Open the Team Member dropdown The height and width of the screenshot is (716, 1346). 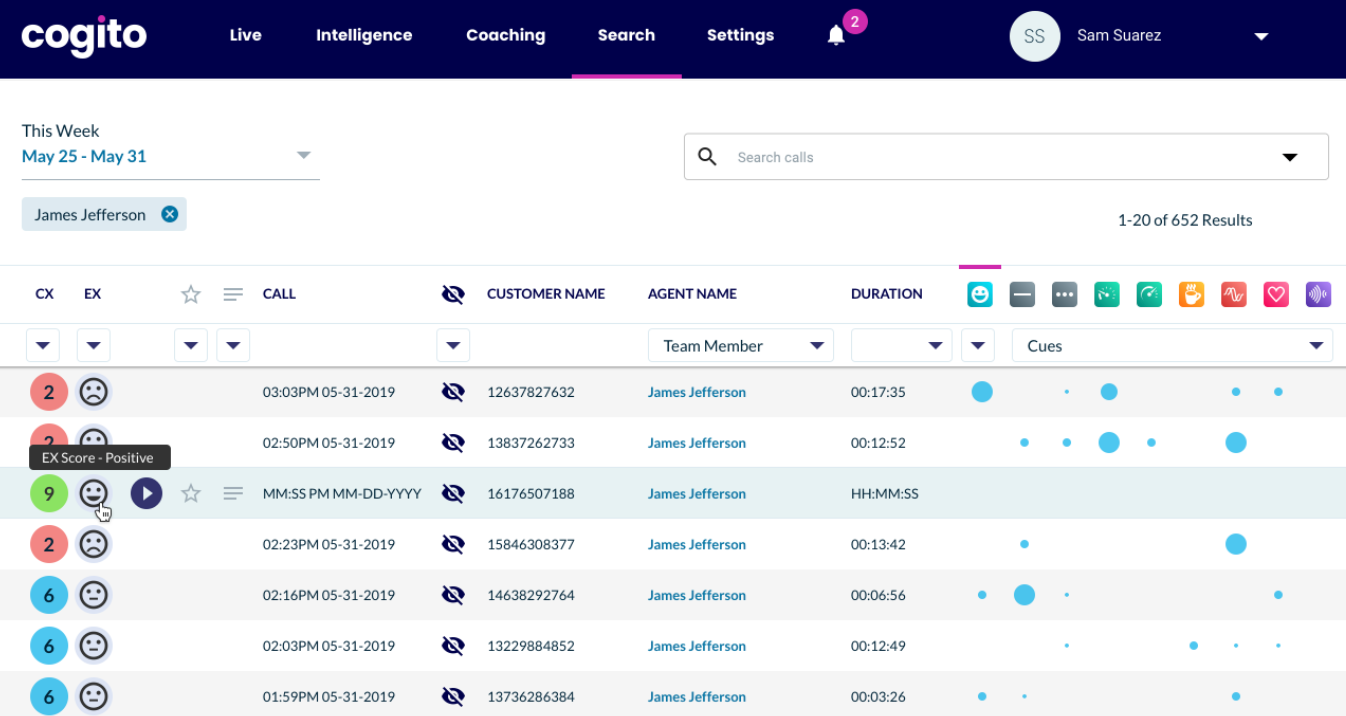741,346
